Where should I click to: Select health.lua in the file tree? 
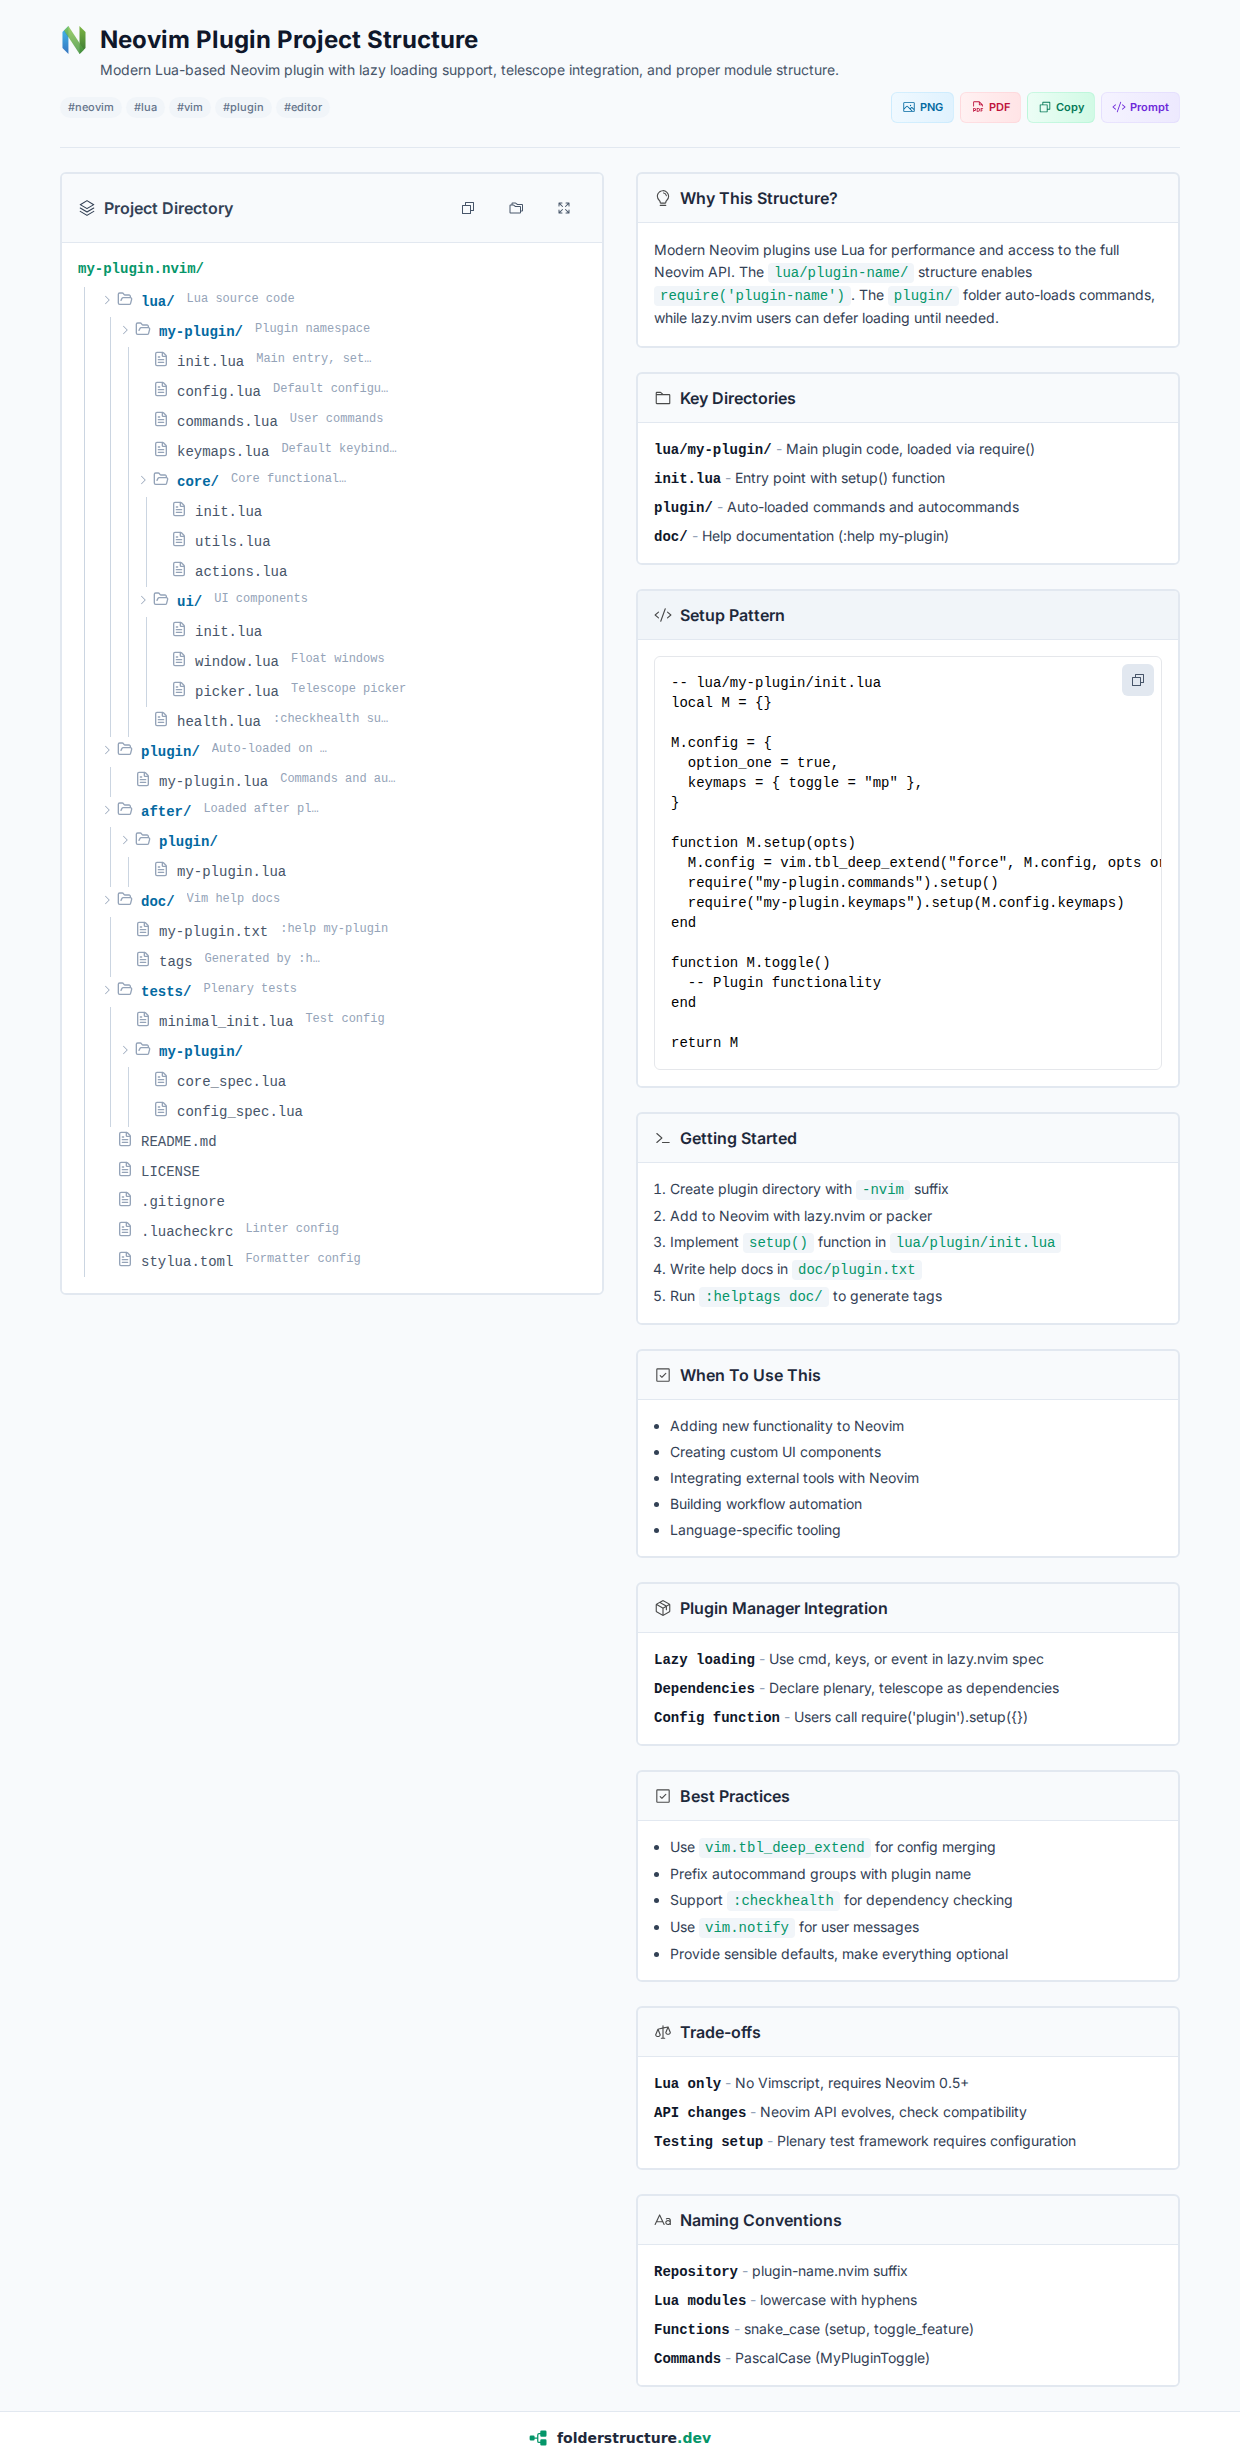(x=218, y=721)
